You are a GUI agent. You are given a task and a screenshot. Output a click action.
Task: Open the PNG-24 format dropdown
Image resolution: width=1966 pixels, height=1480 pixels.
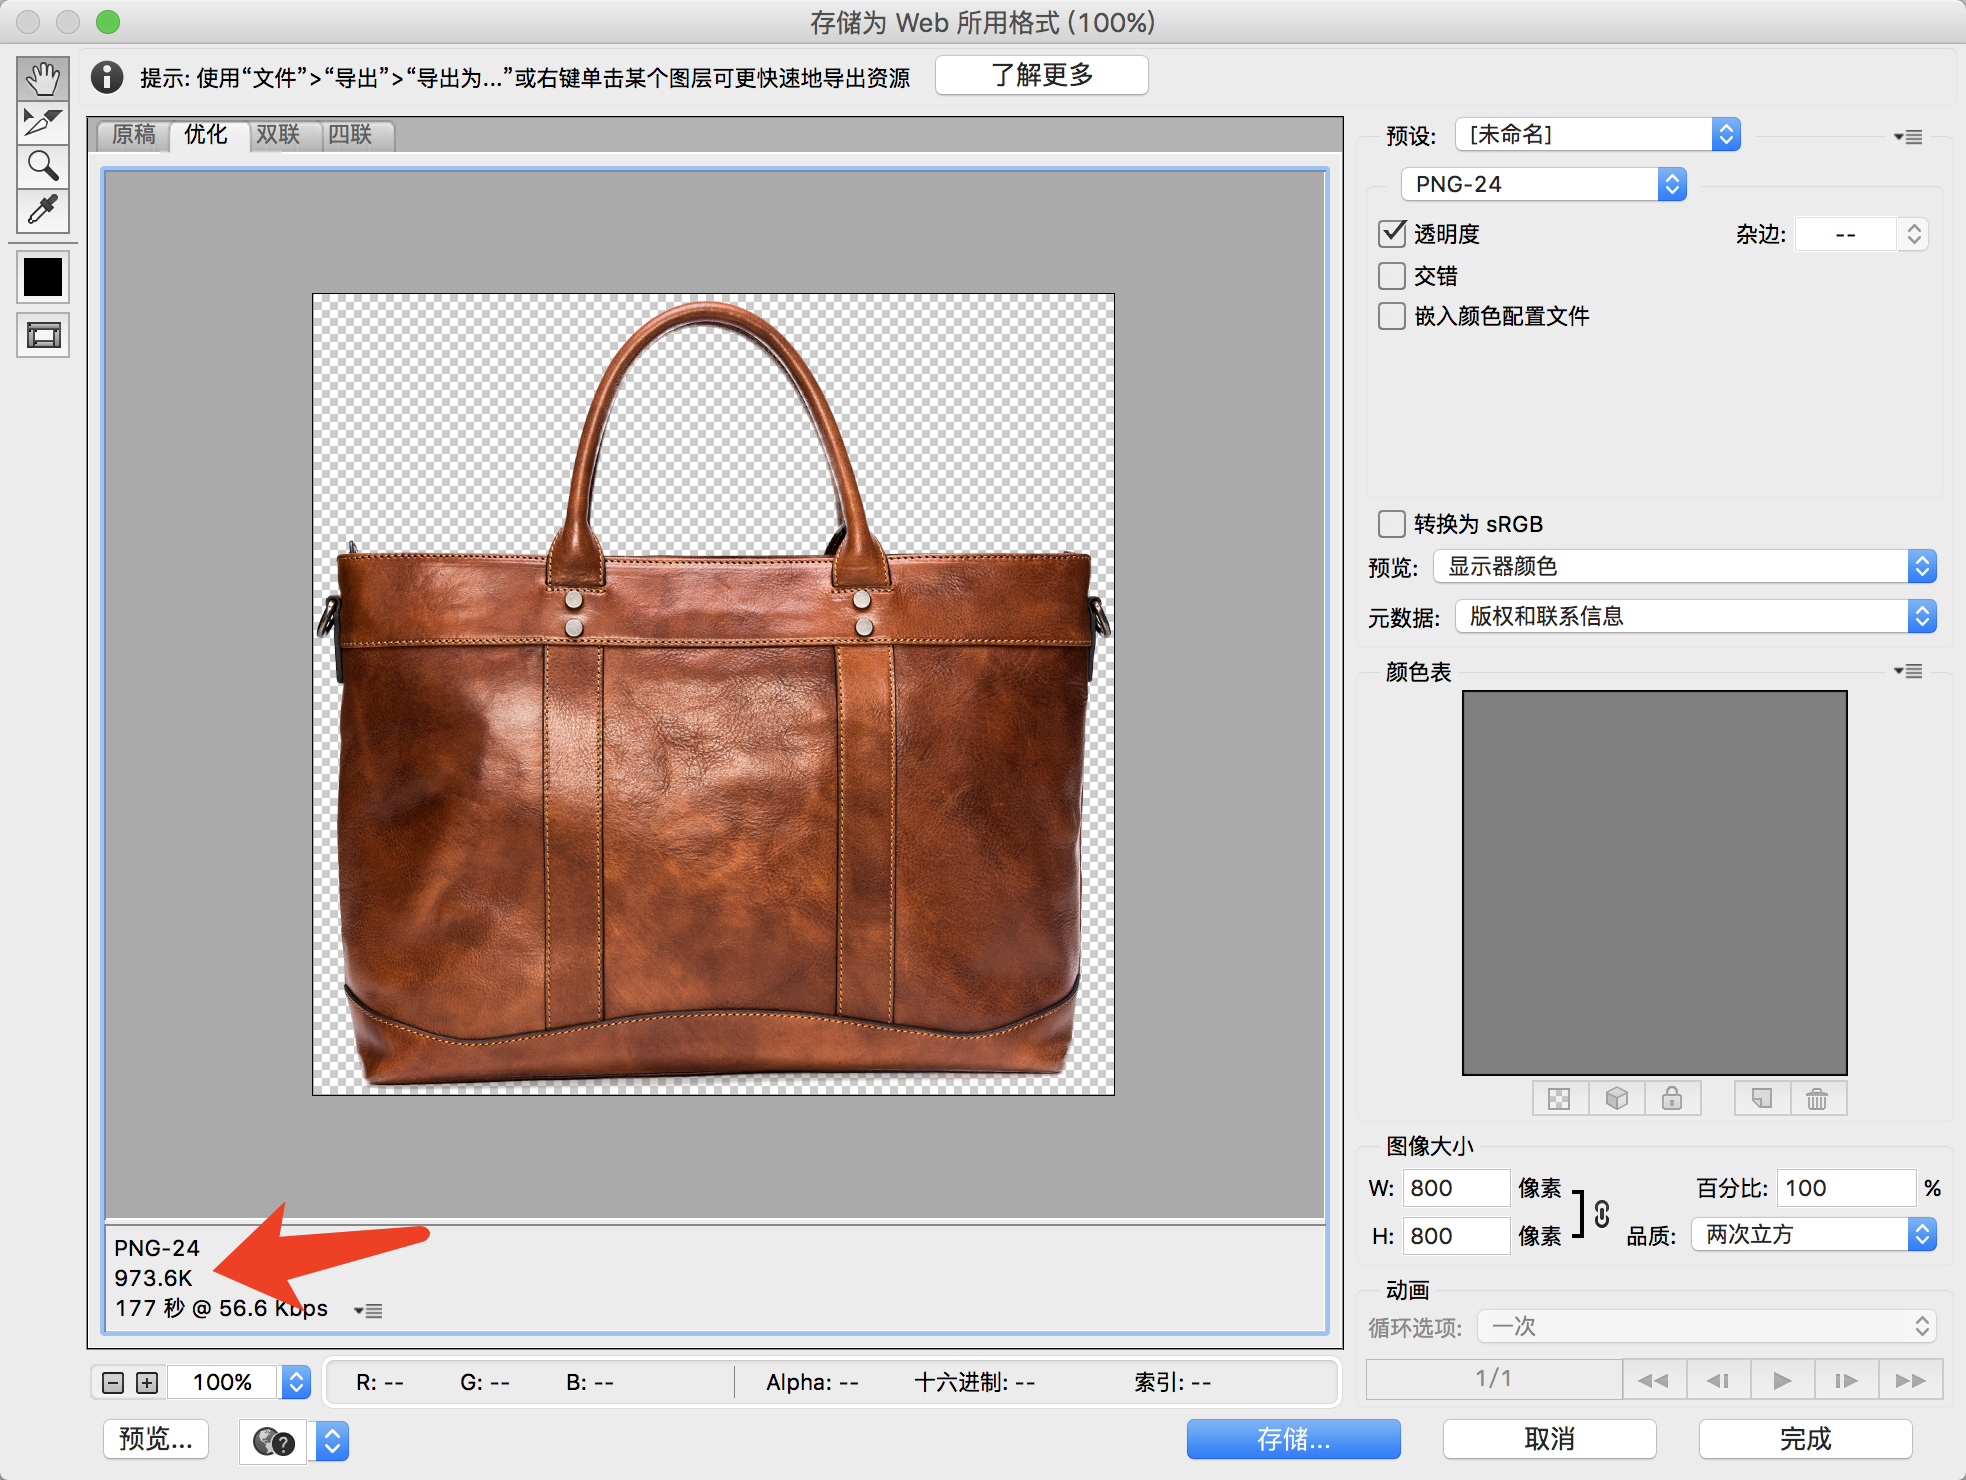click(x=1544, y=184)
